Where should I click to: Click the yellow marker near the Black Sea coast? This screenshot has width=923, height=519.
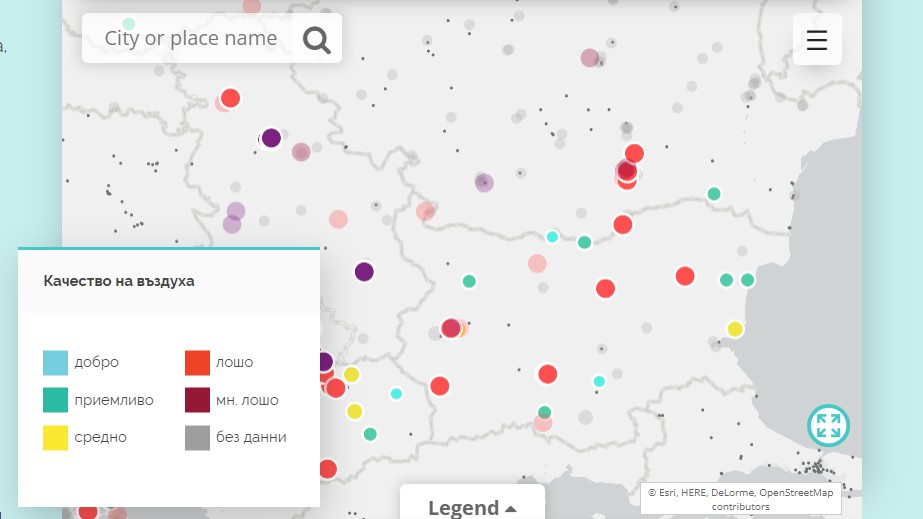735,329
